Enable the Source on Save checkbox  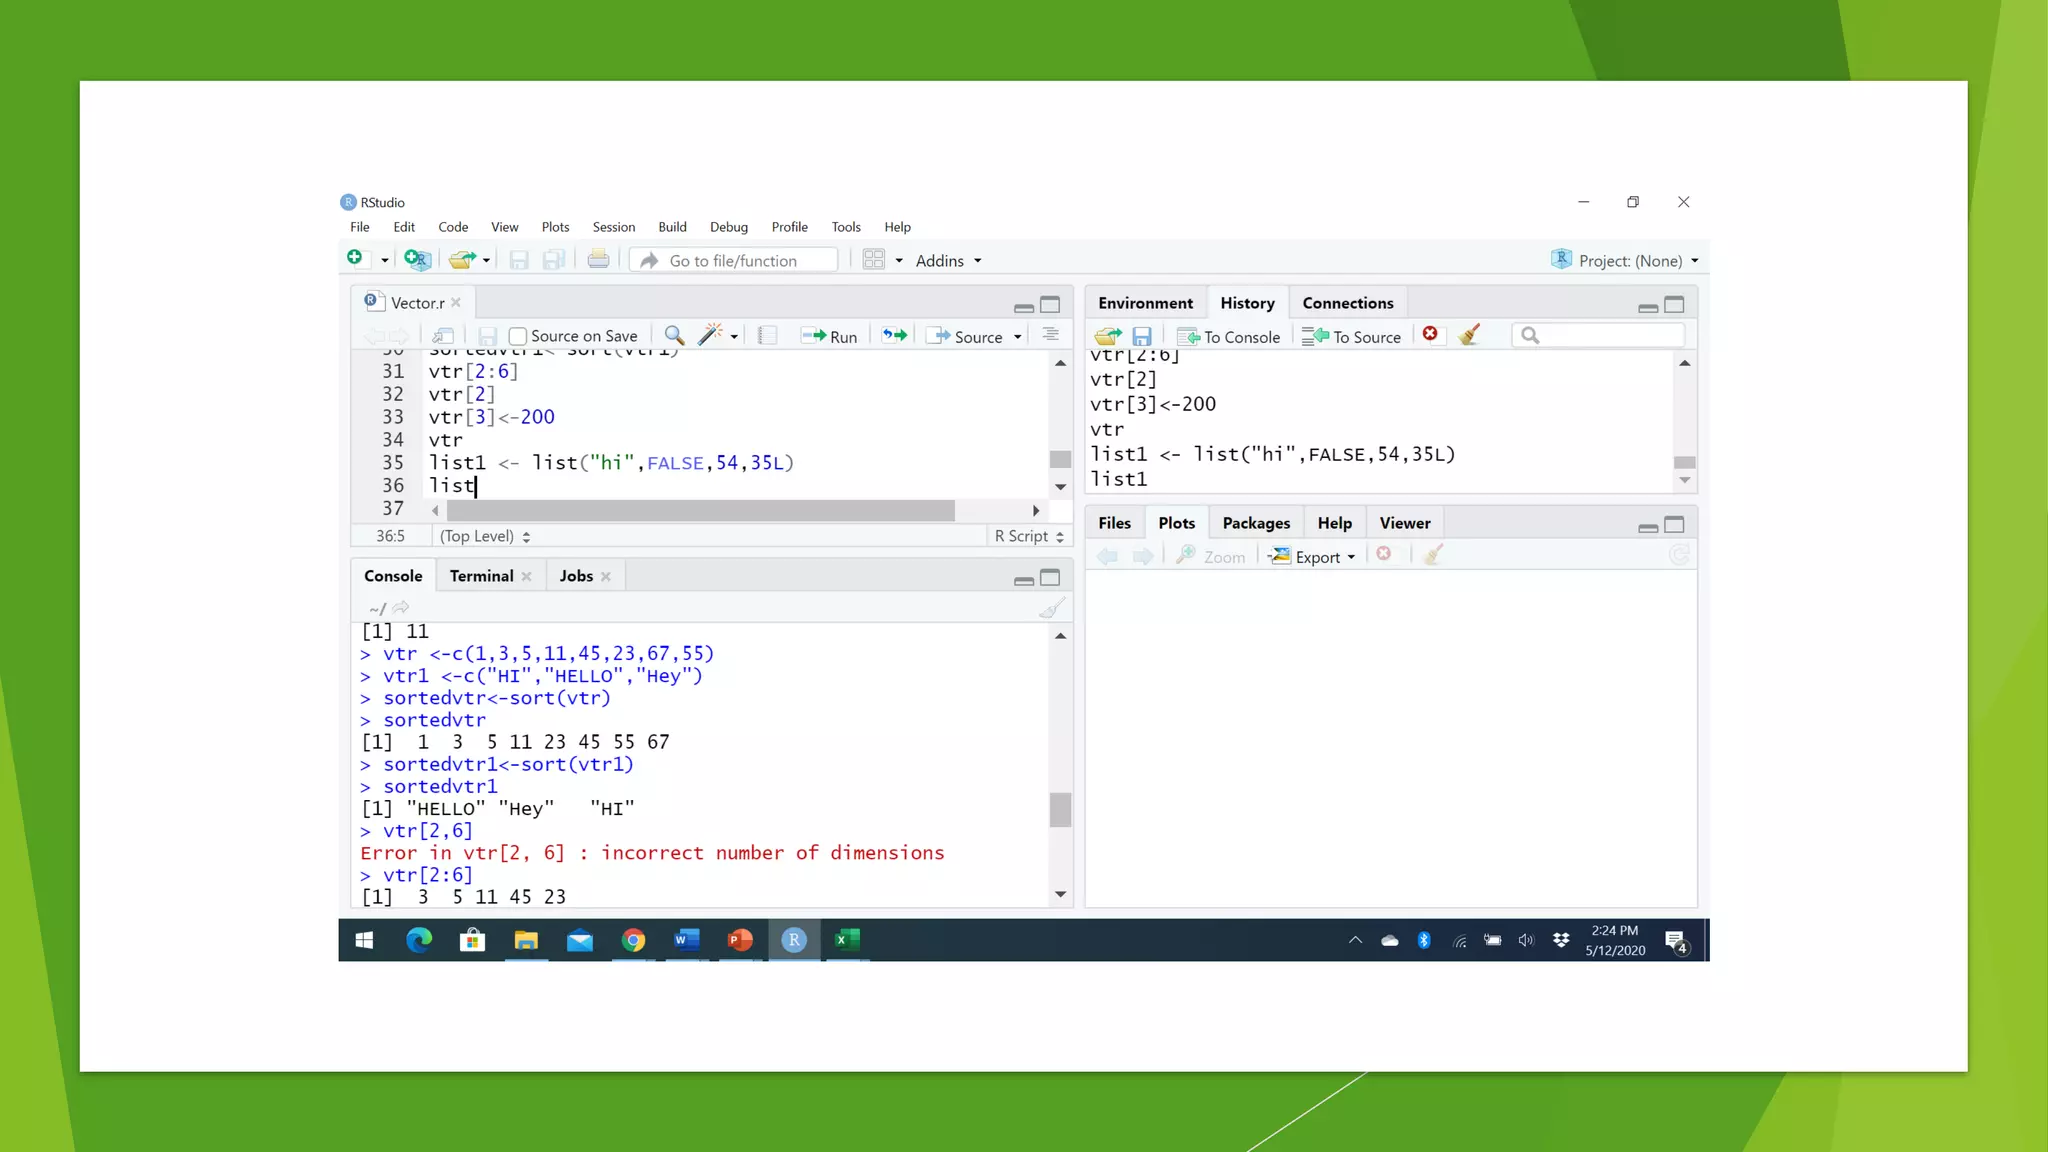(518, 336)
